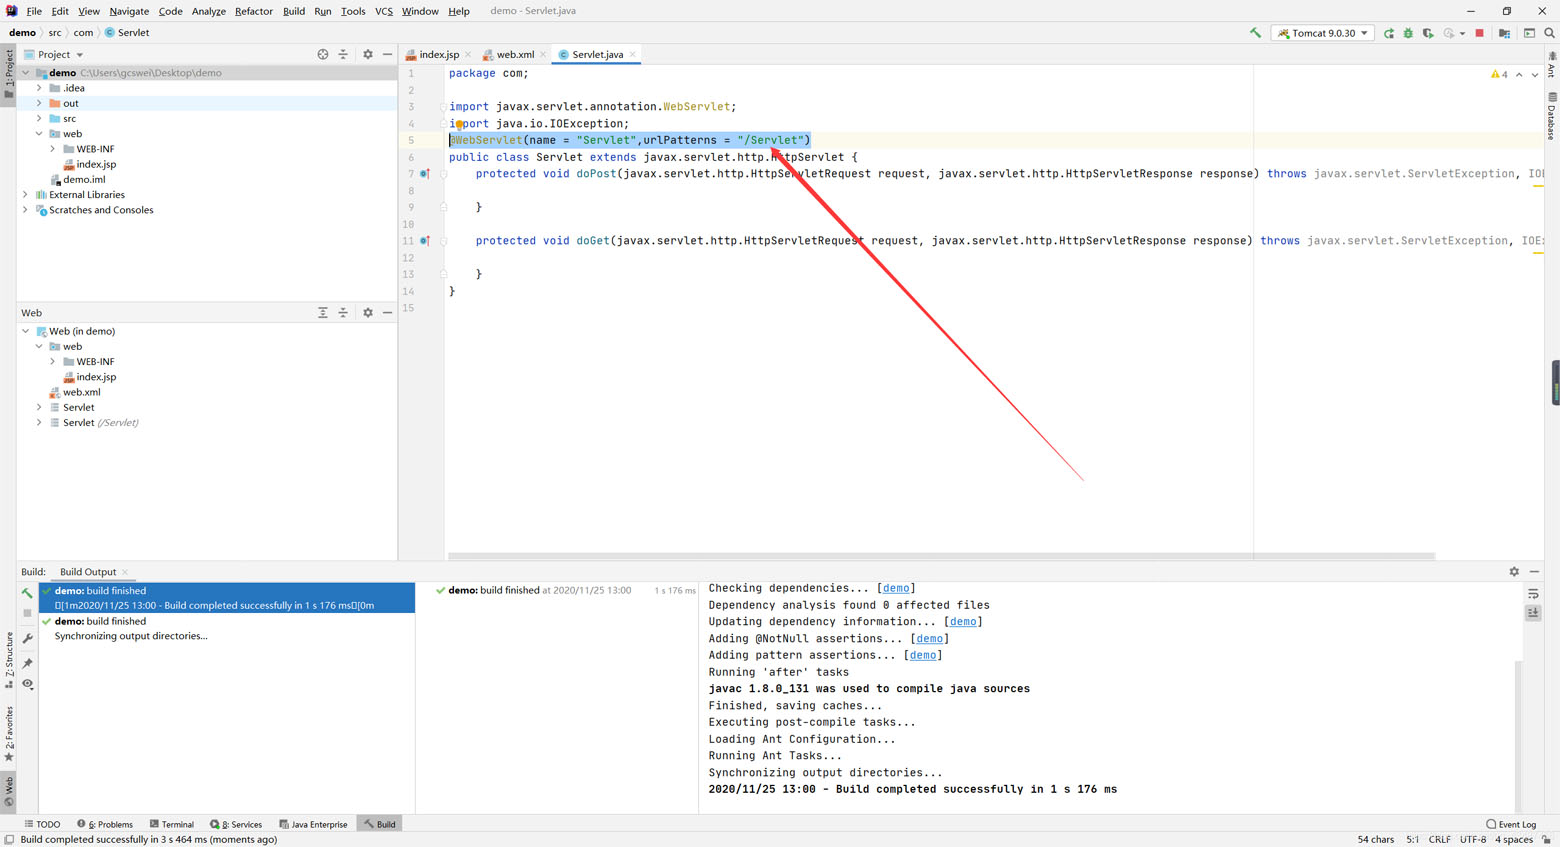Click the Search Everywhere magnifier
Screen dimensions: 1560x847
[1549, 33]
